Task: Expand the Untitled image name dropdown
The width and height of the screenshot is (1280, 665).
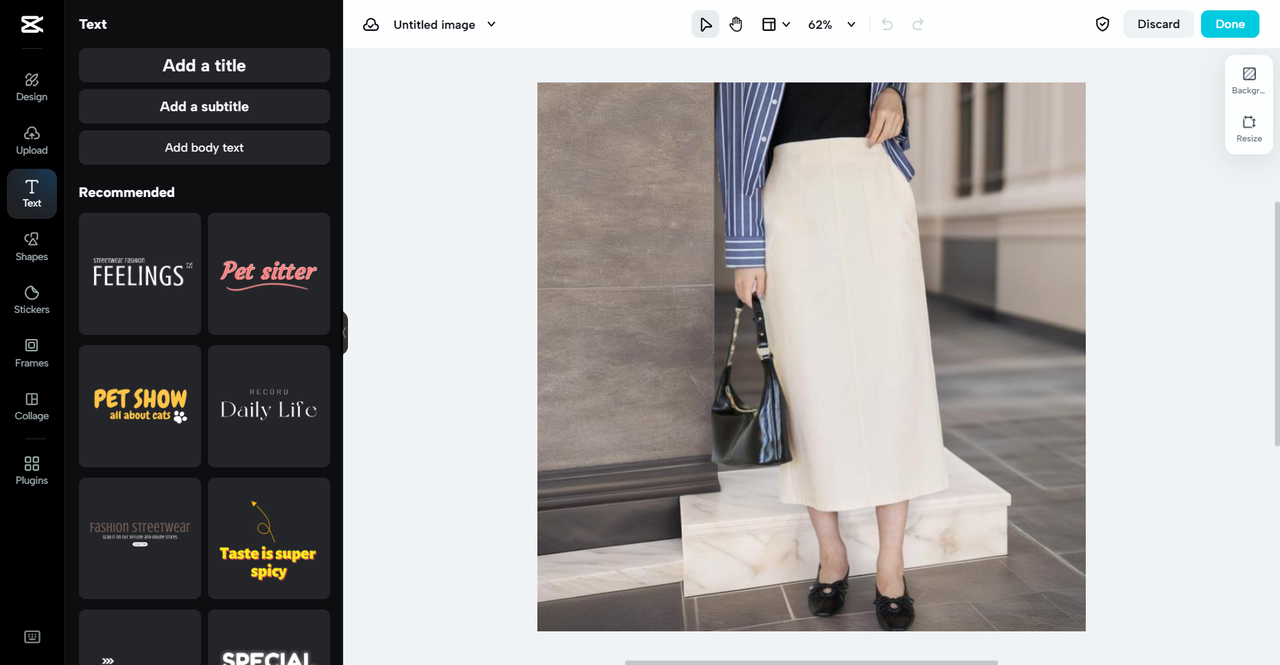Action: pos(491,24)
